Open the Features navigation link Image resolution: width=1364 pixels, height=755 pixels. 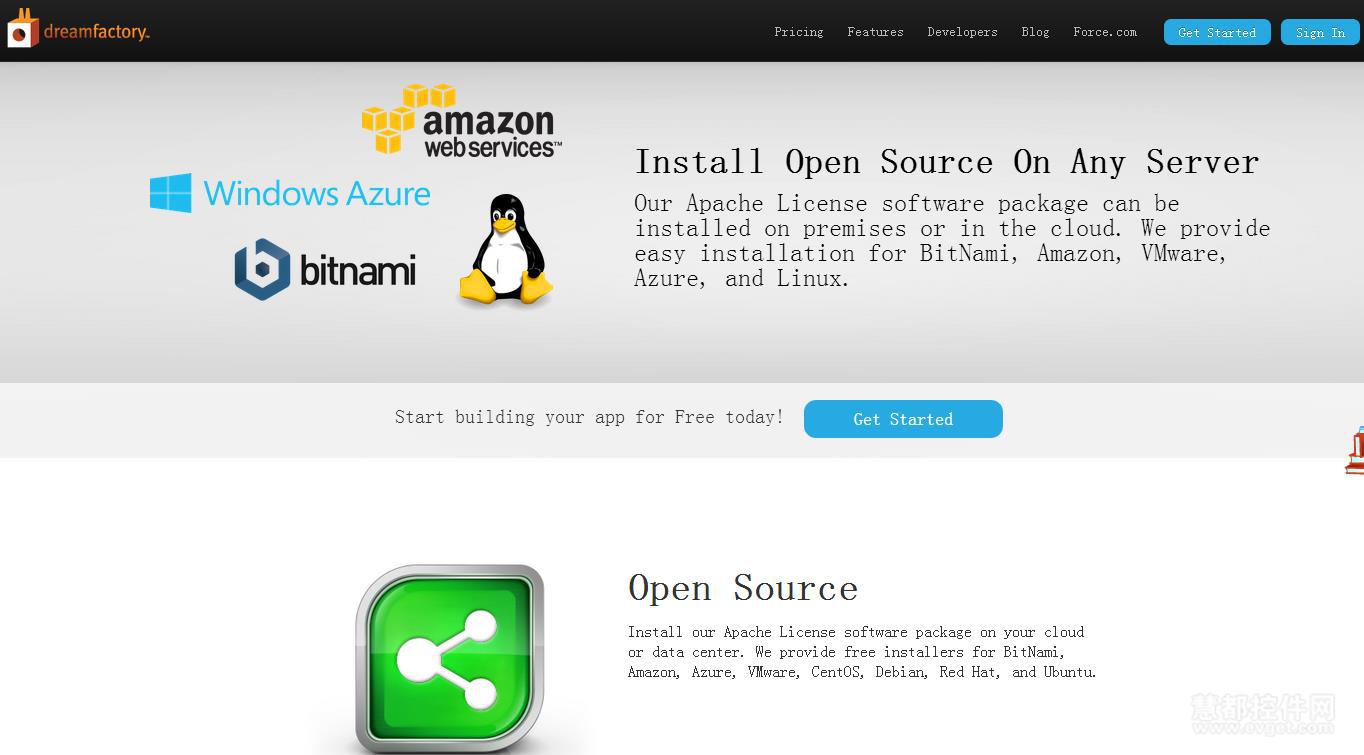875,32
